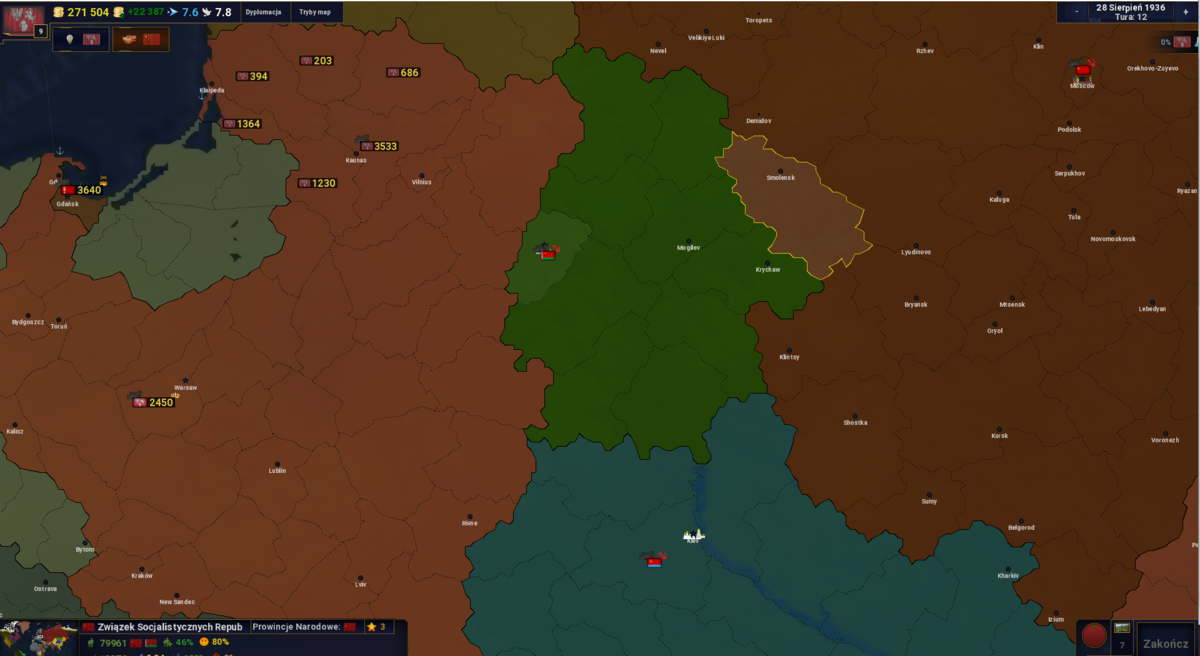Click the white dove diplomacy points icon
This screenshot has width=1200, height=656.
(x=207, y=12)
